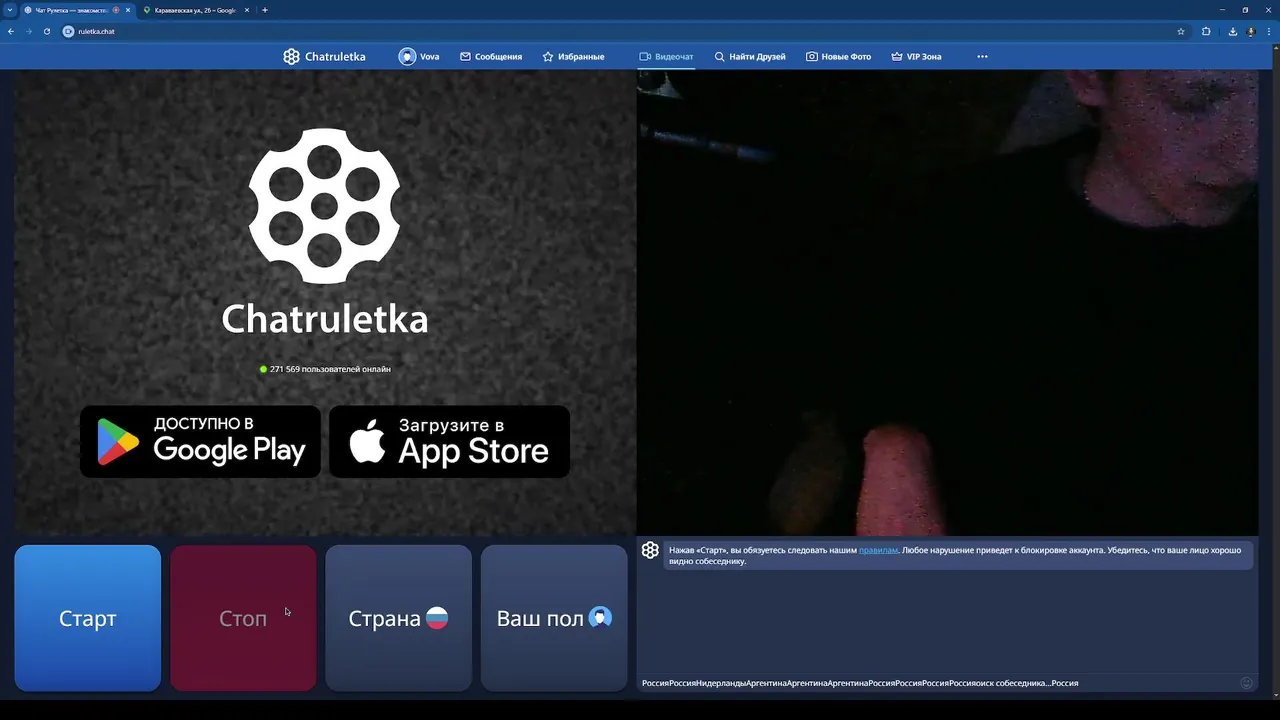Click the photo icon next to Новые Фото
The image size is (1280, 720).
[x=812, y=57]
